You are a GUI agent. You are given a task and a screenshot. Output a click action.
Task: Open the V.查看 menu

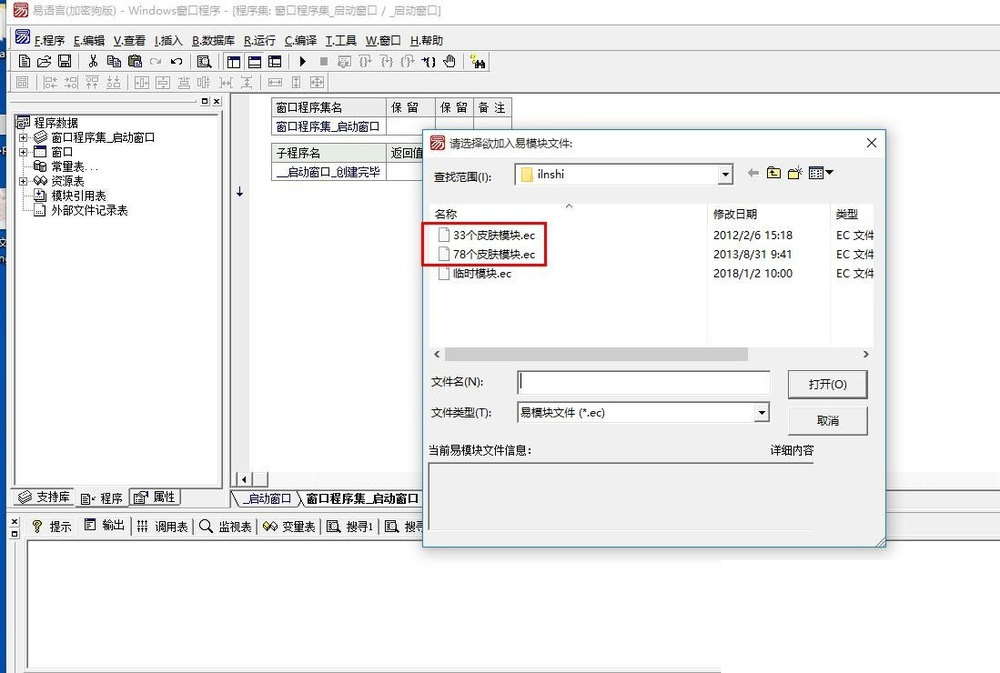click(129, 41)
